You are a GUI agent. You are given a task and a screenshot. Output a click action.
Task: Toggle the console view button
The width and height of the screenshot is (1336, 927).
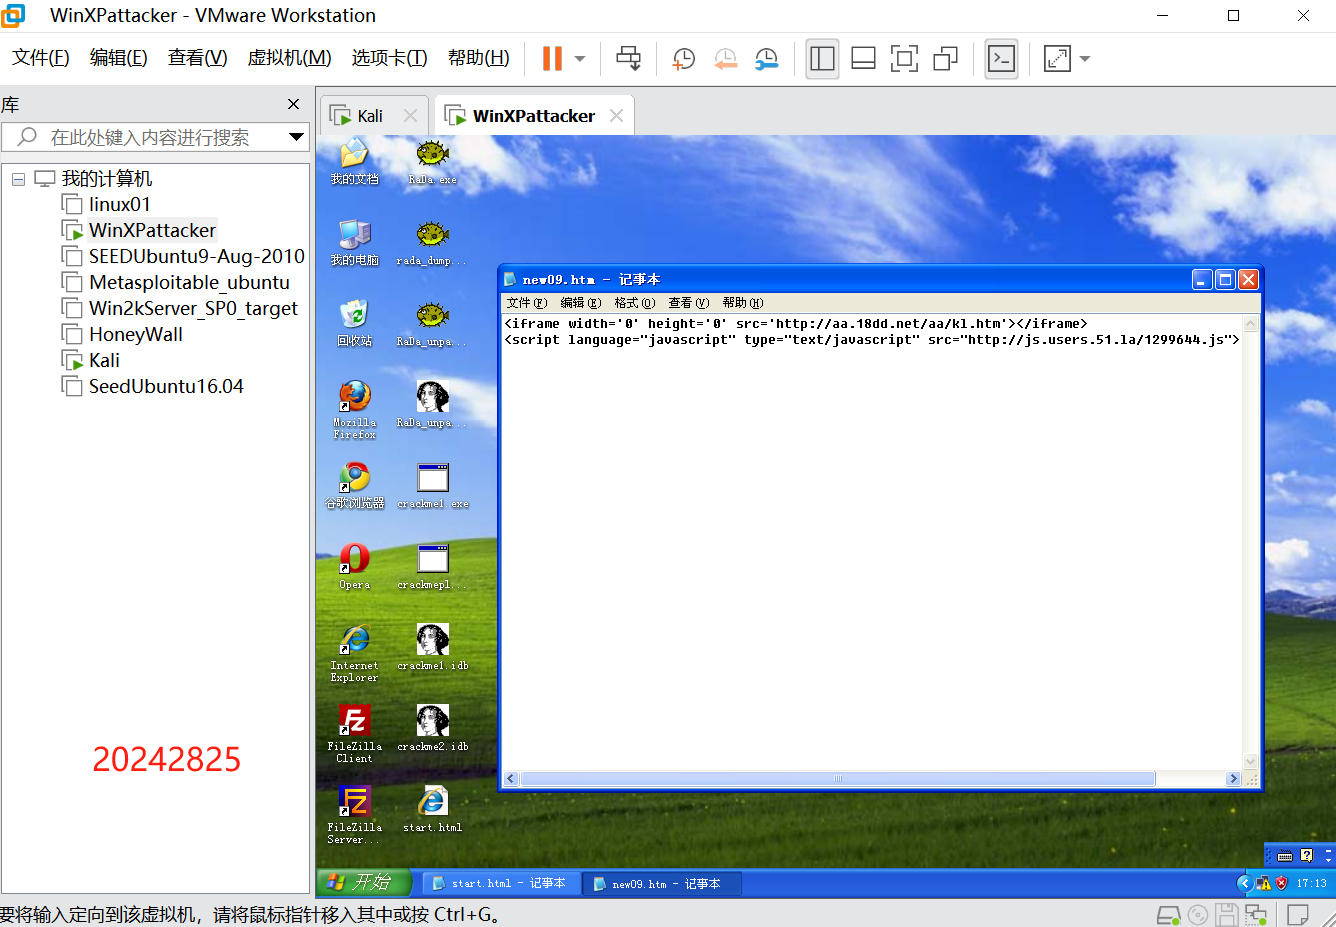point(1001,59)
